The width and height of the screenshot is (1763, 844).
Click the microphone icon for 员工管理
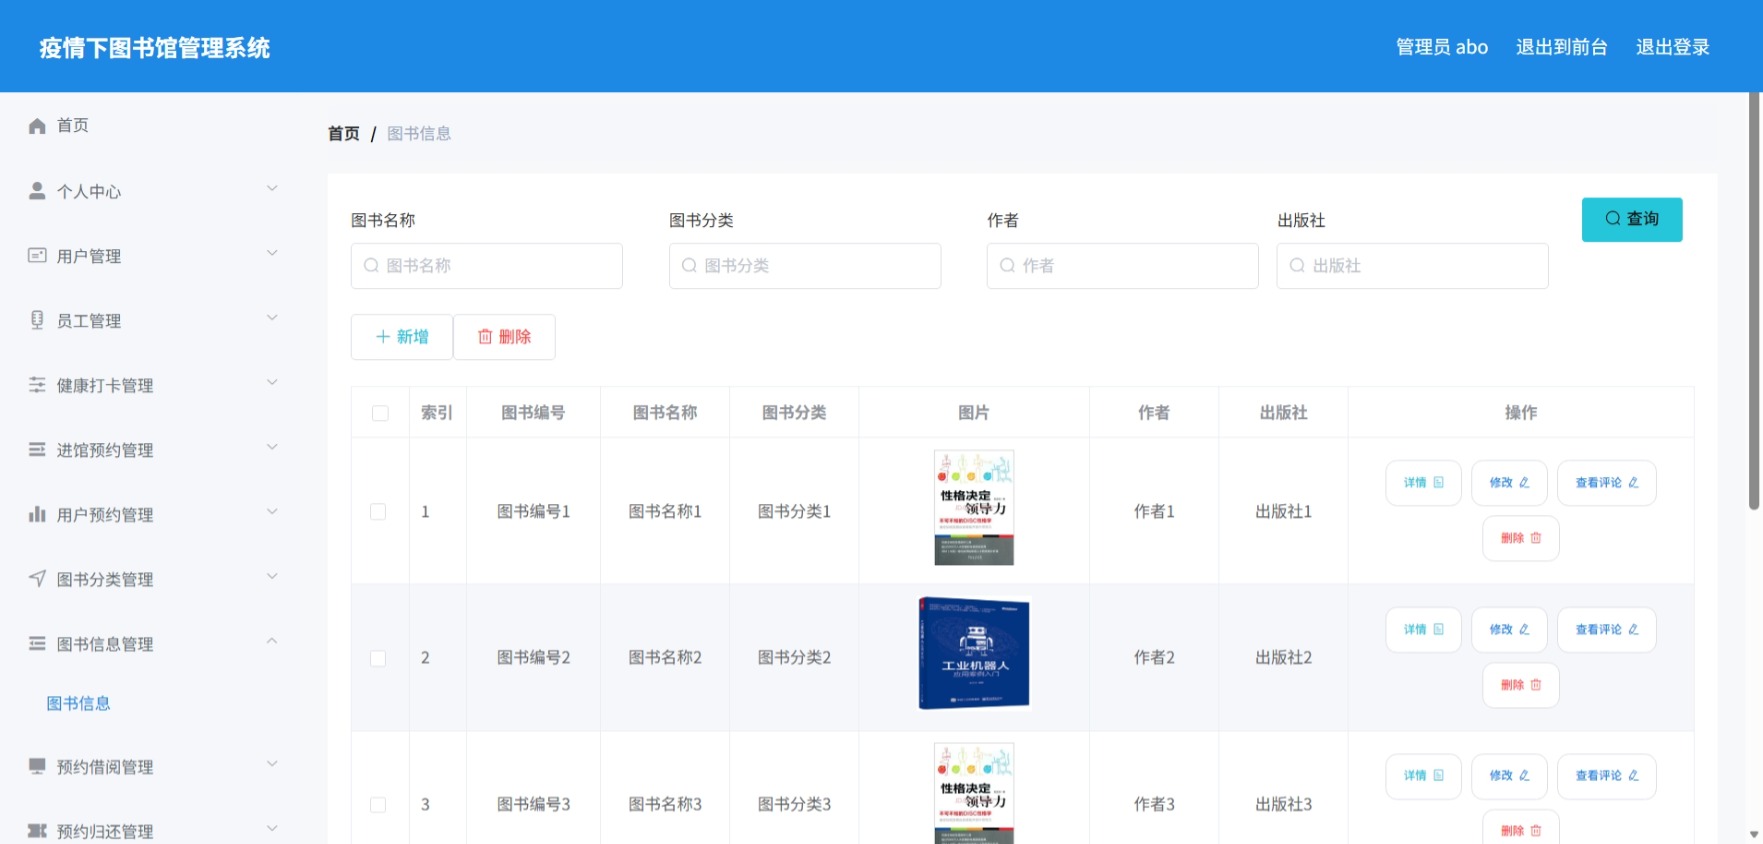click(x=37, y=320)
